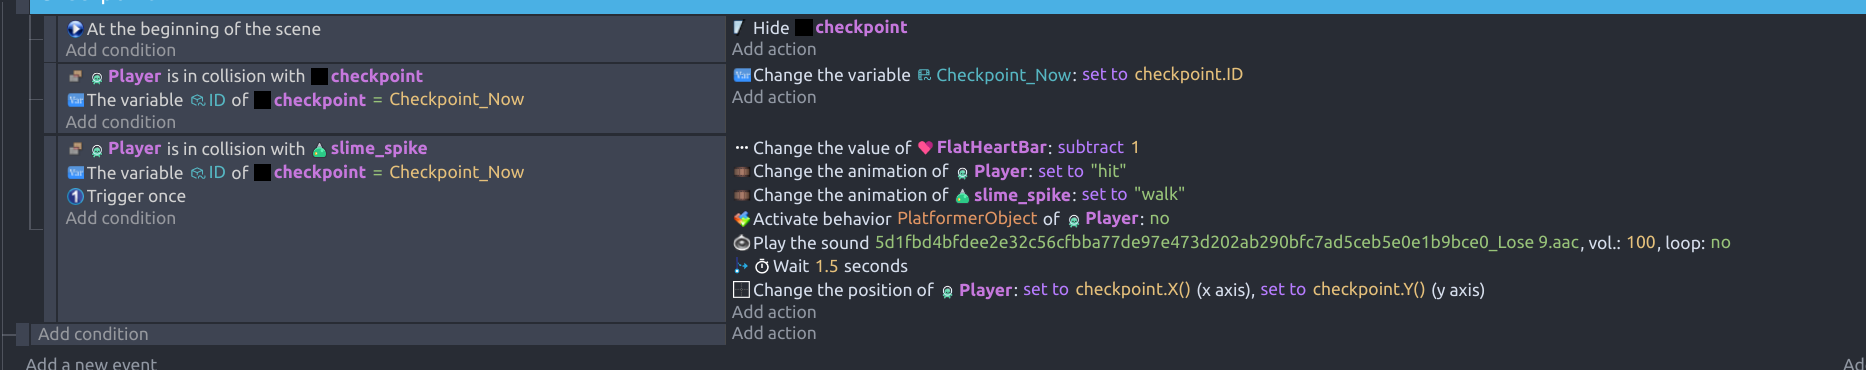Add action under Checkpoint_Now variable change

(x=774, y=97)
